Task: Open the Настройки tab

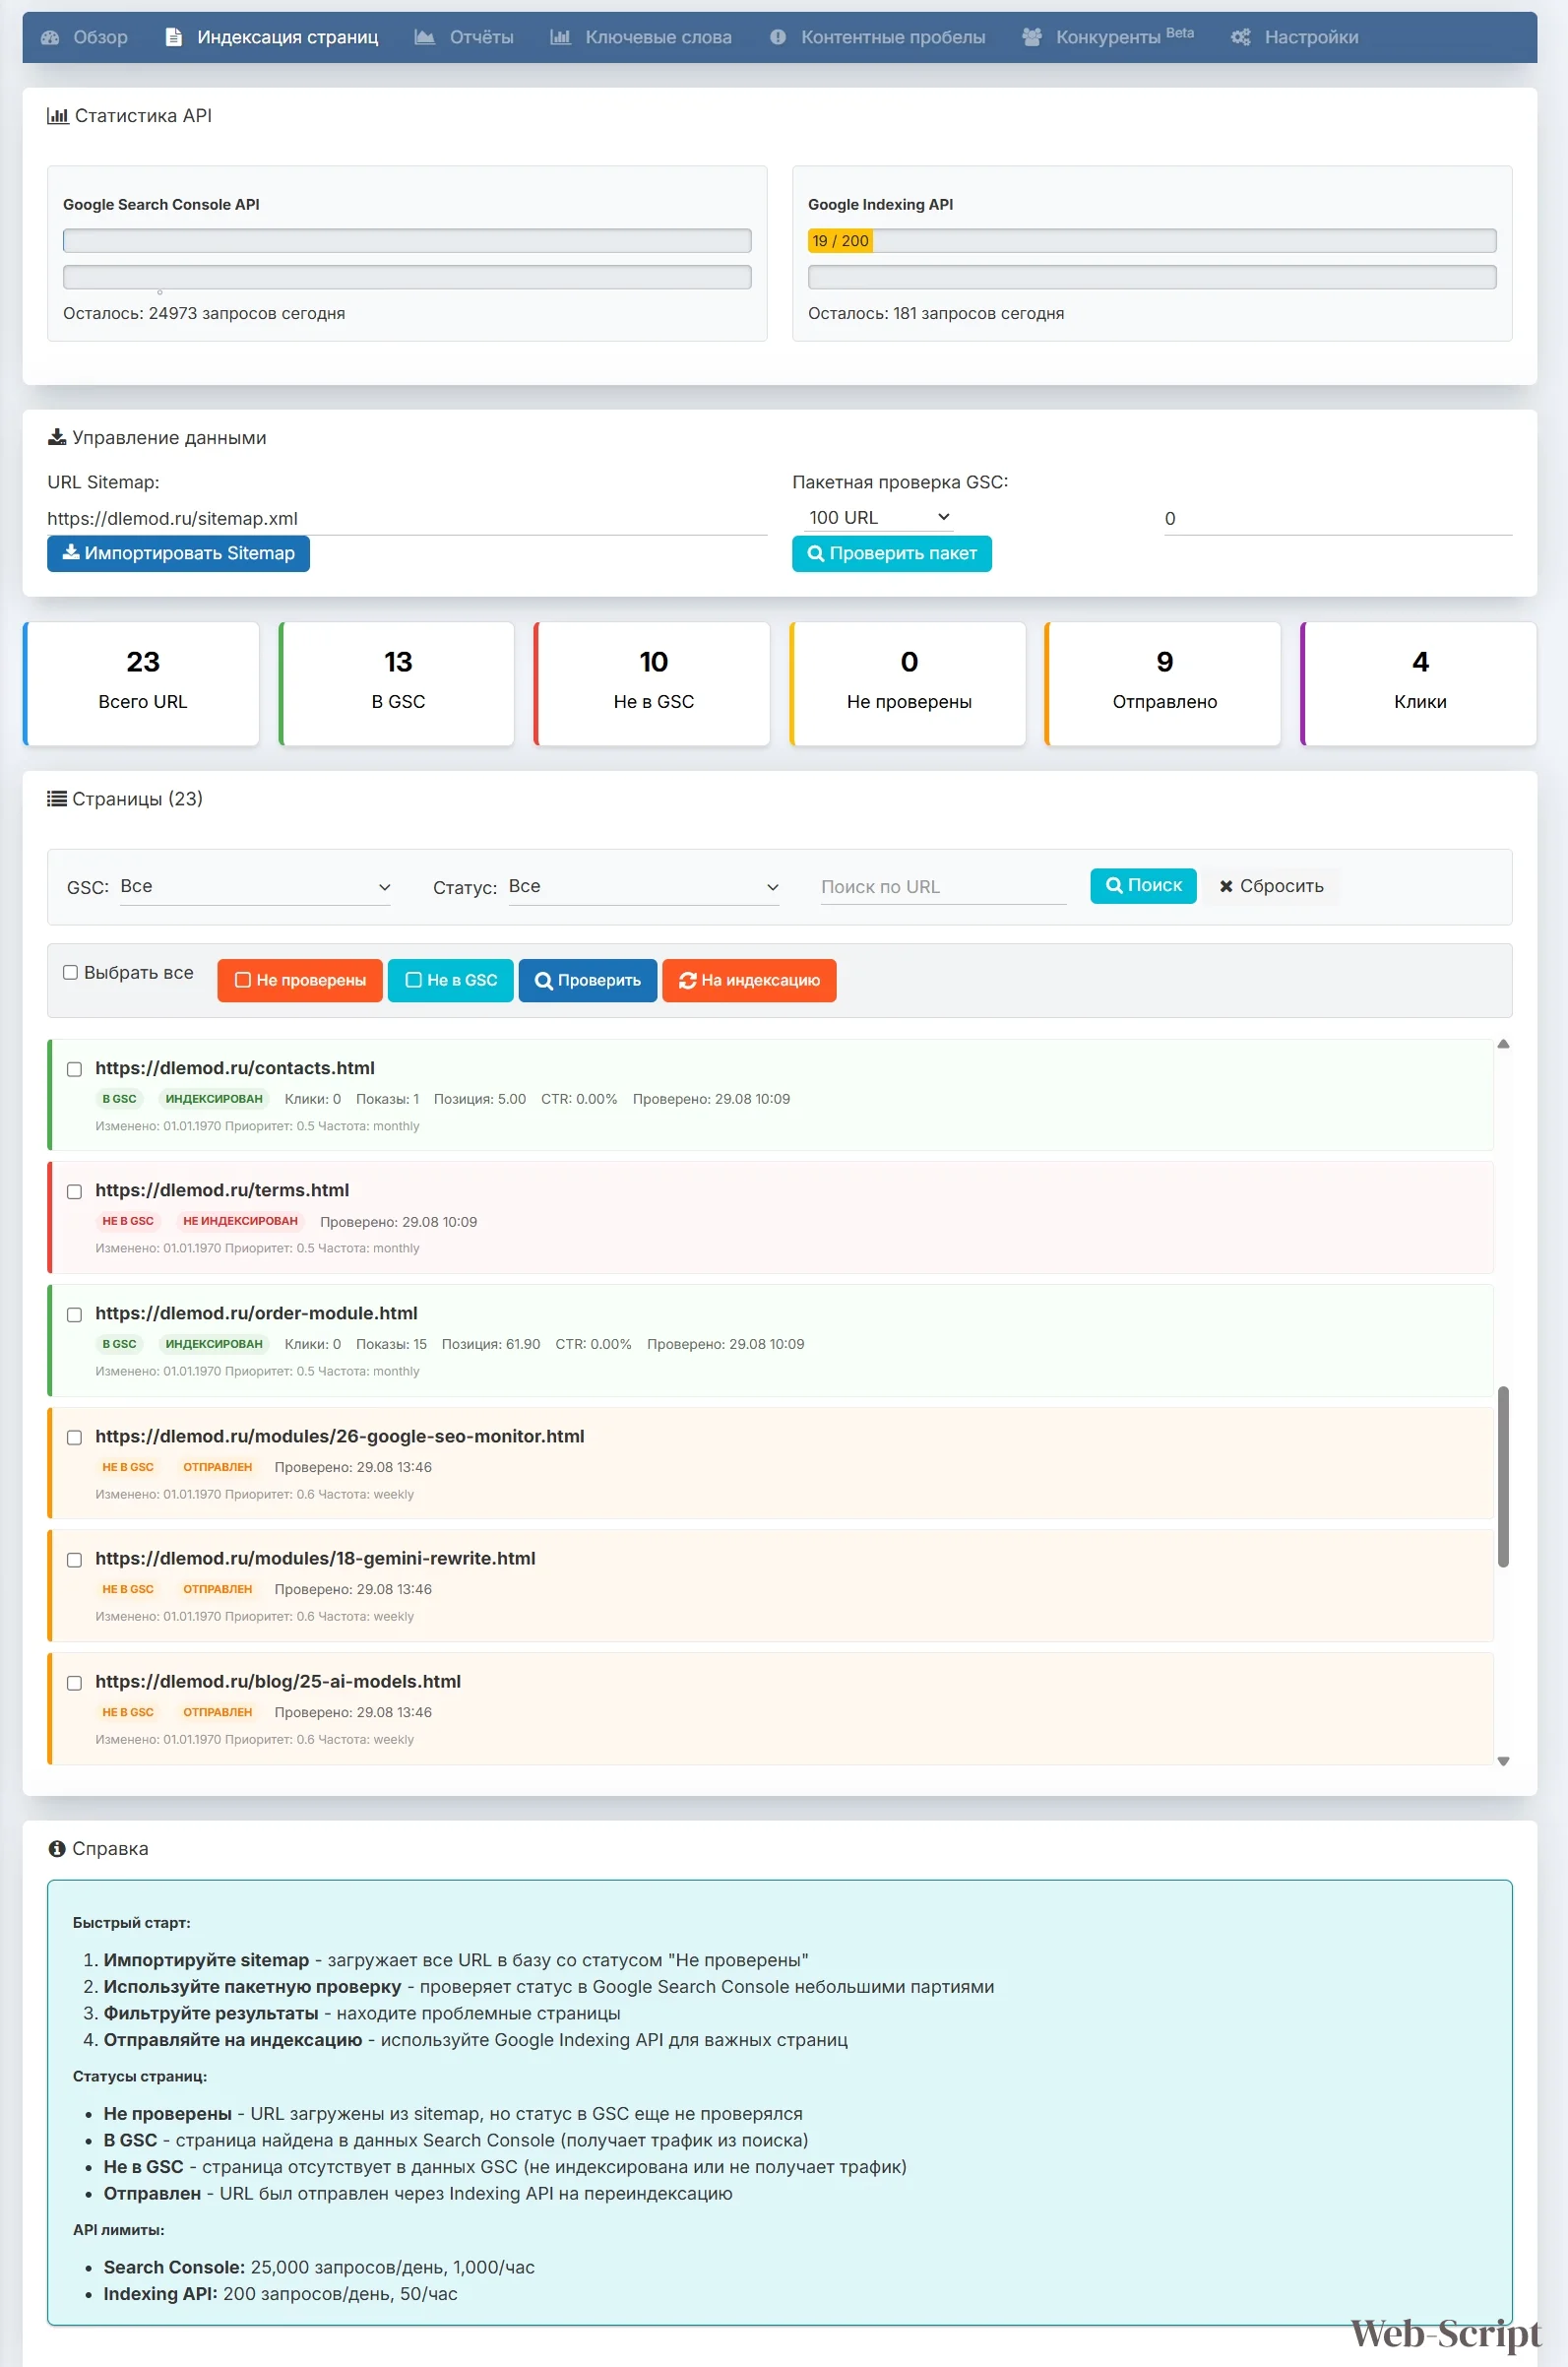Action: click(x=1310, y=37)
